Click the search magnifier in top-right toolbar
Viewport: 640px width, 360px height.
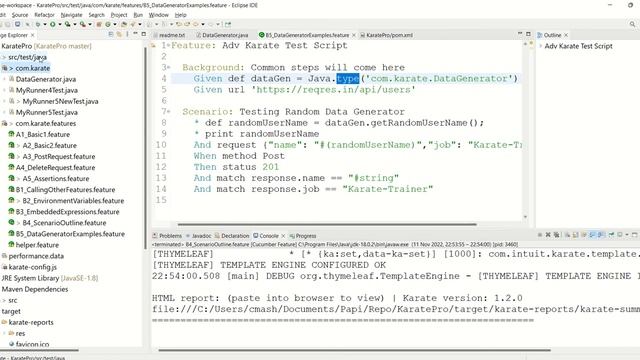point(632,24)
